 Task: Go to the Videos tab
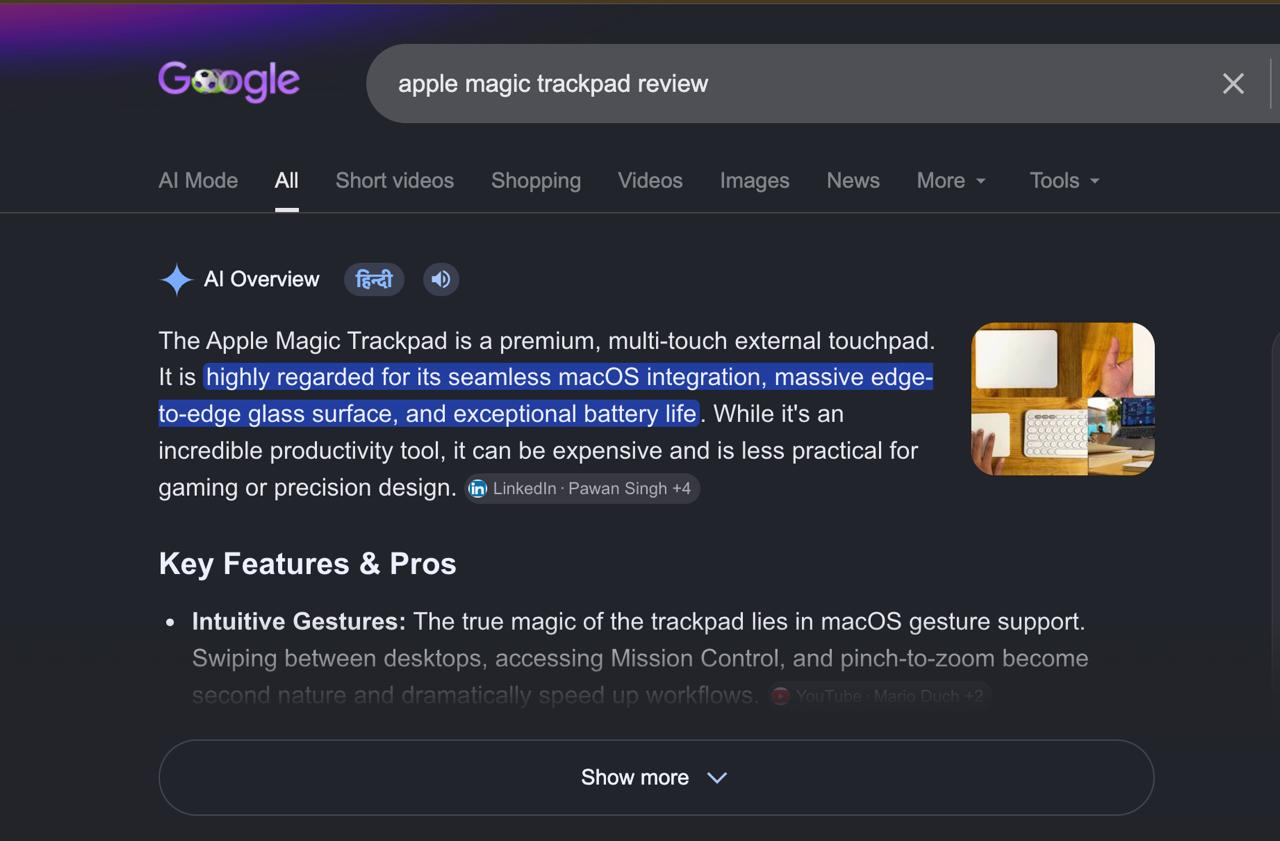(x=650, y=181)
